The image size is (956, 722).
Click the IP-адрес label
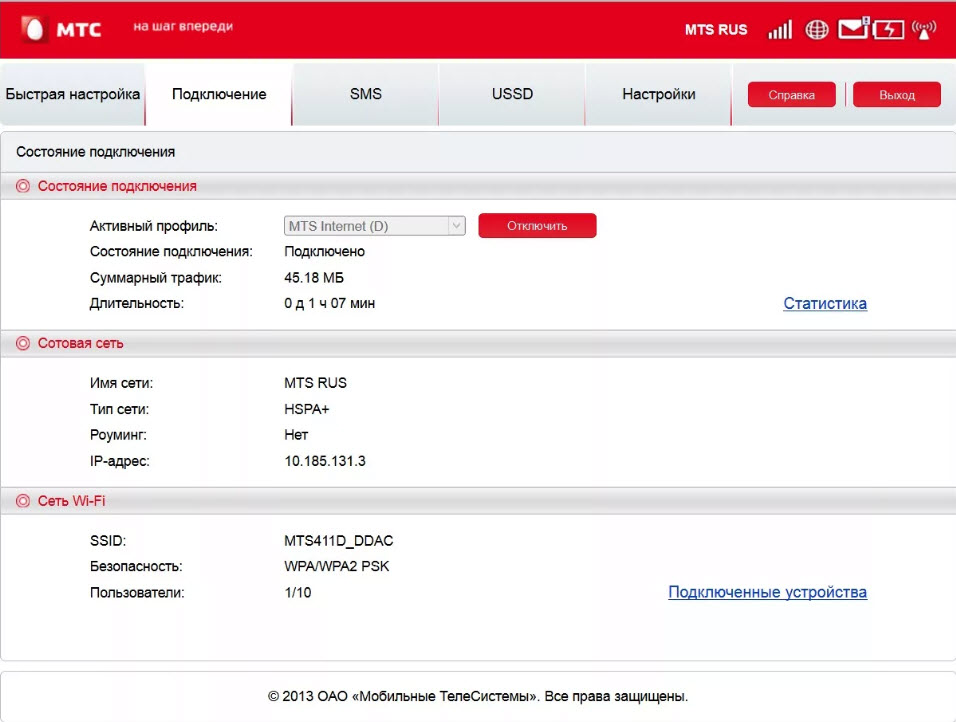coord(120,461)
